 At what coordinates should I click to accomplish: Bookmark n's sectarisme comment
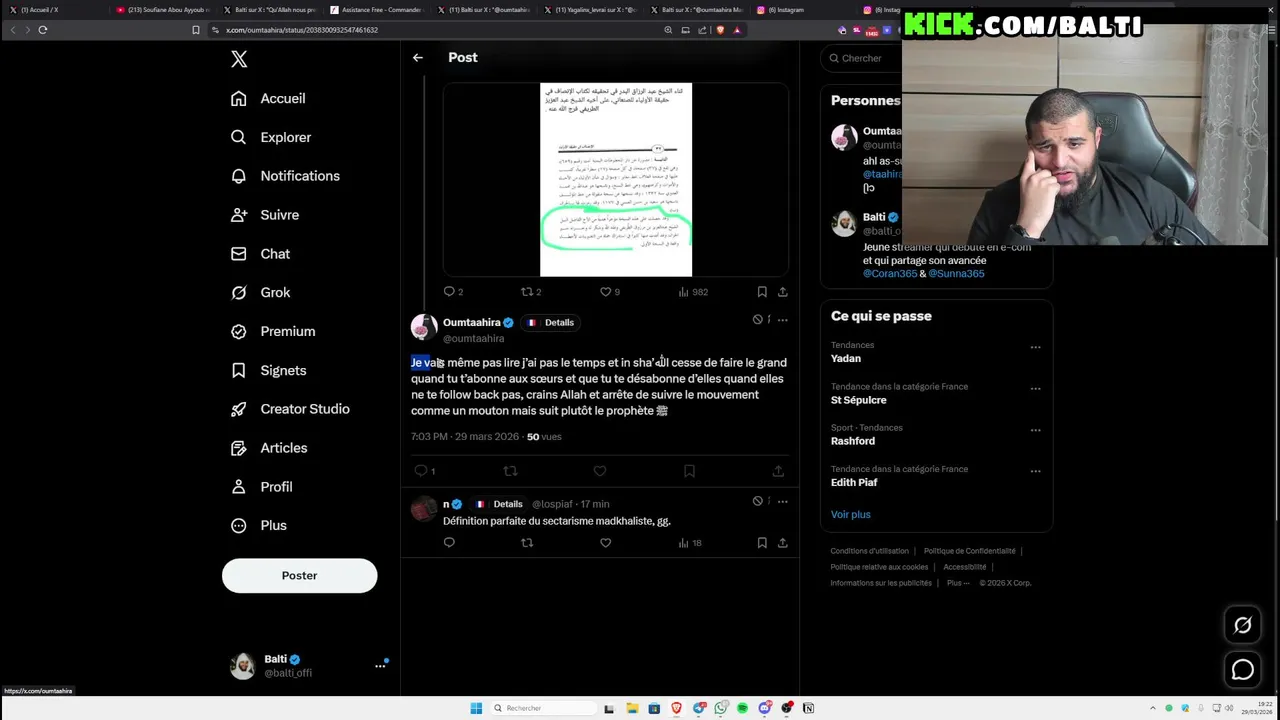tap(762, 543)
